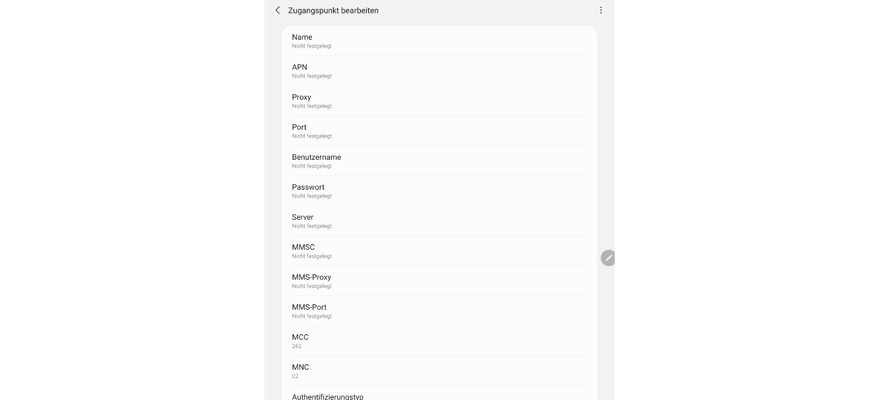
Task: Open the MMS-Proxy setting
Action: (438, 281)
